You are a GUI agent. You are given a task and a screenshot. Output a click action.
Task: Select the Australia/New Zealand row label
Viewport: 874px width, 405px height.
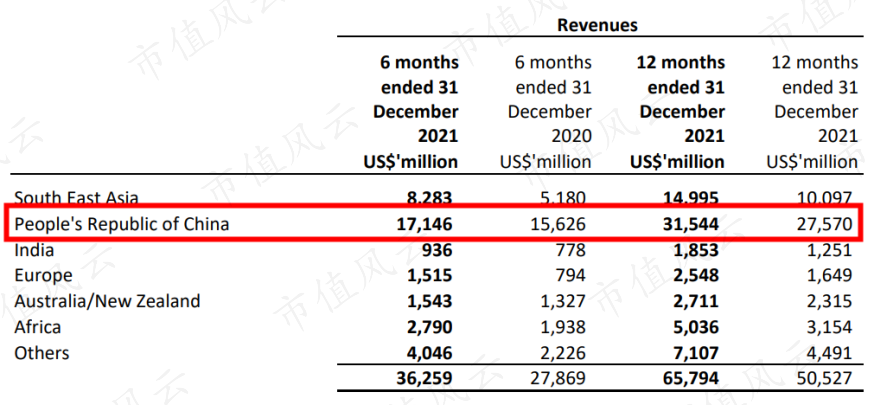tap(107, 301)
